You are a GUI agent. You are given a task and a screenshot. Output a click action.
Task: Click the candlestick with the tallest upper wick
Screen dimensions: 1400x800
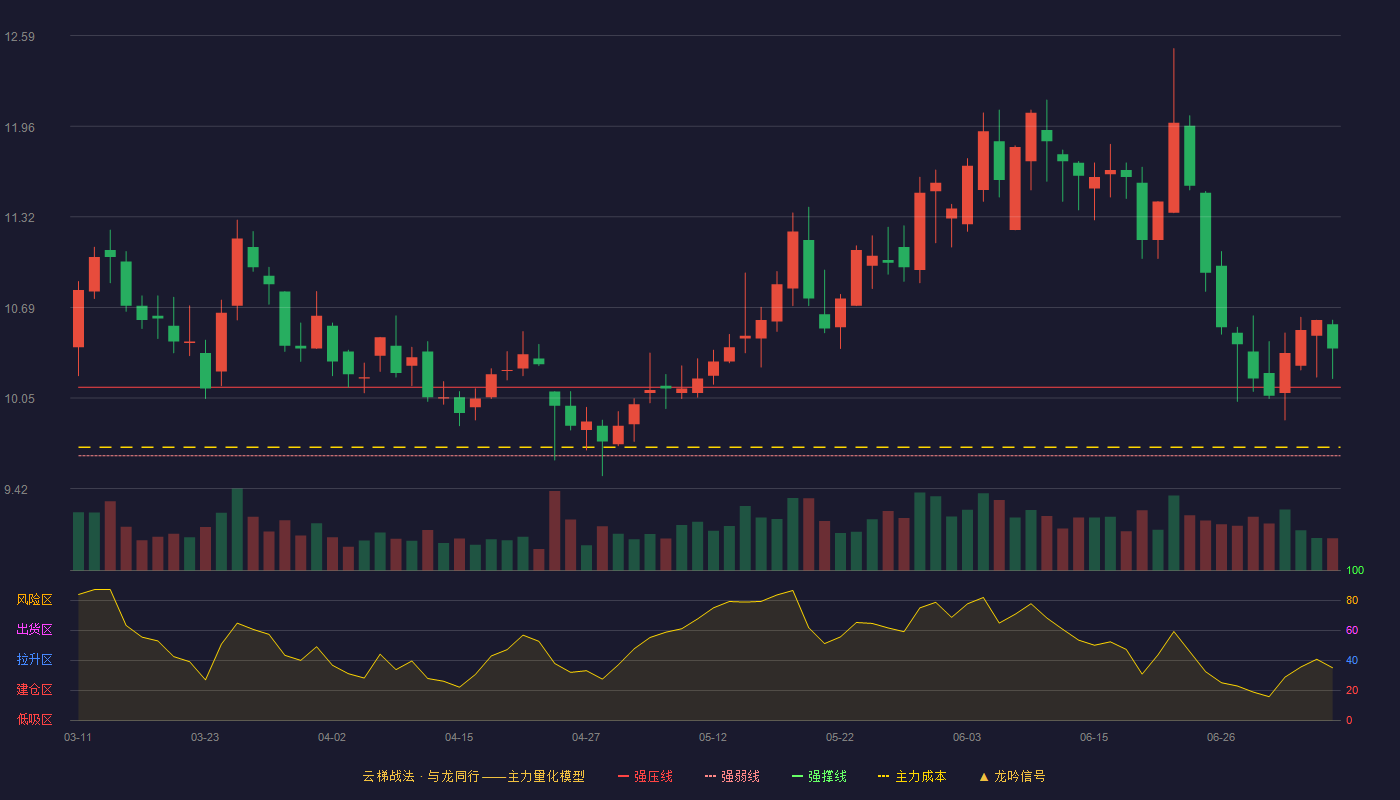click(x=1174, y=130)
